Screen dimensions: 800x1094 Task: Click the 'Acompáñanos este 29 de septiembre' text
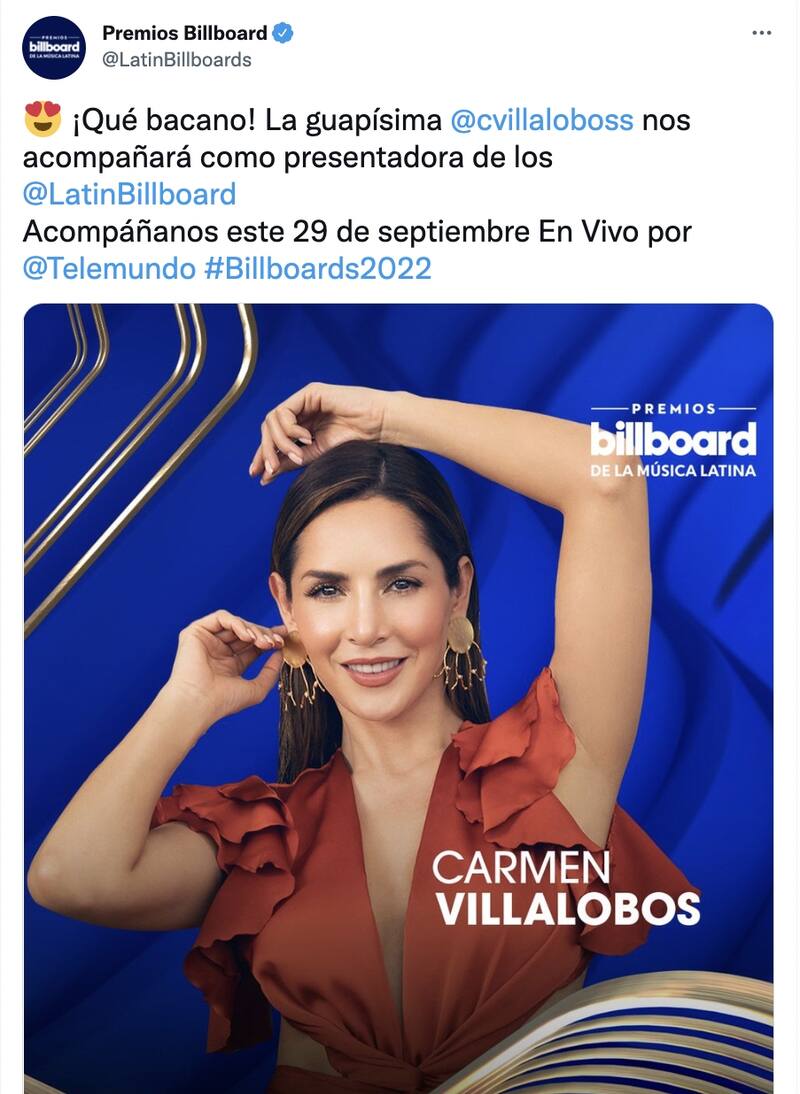coord(276,232)
